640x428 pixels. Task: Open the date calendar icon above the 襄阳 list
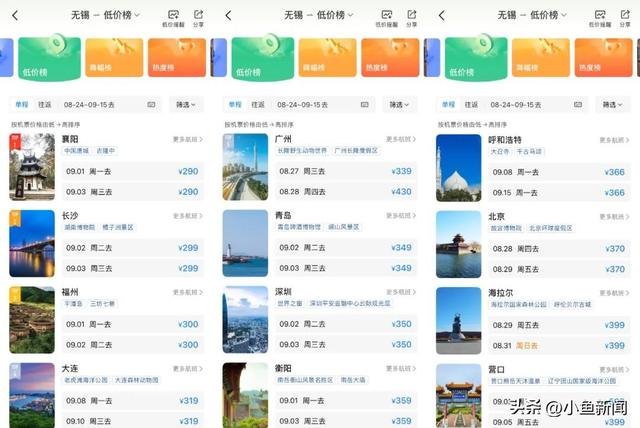tap(151, 104)
